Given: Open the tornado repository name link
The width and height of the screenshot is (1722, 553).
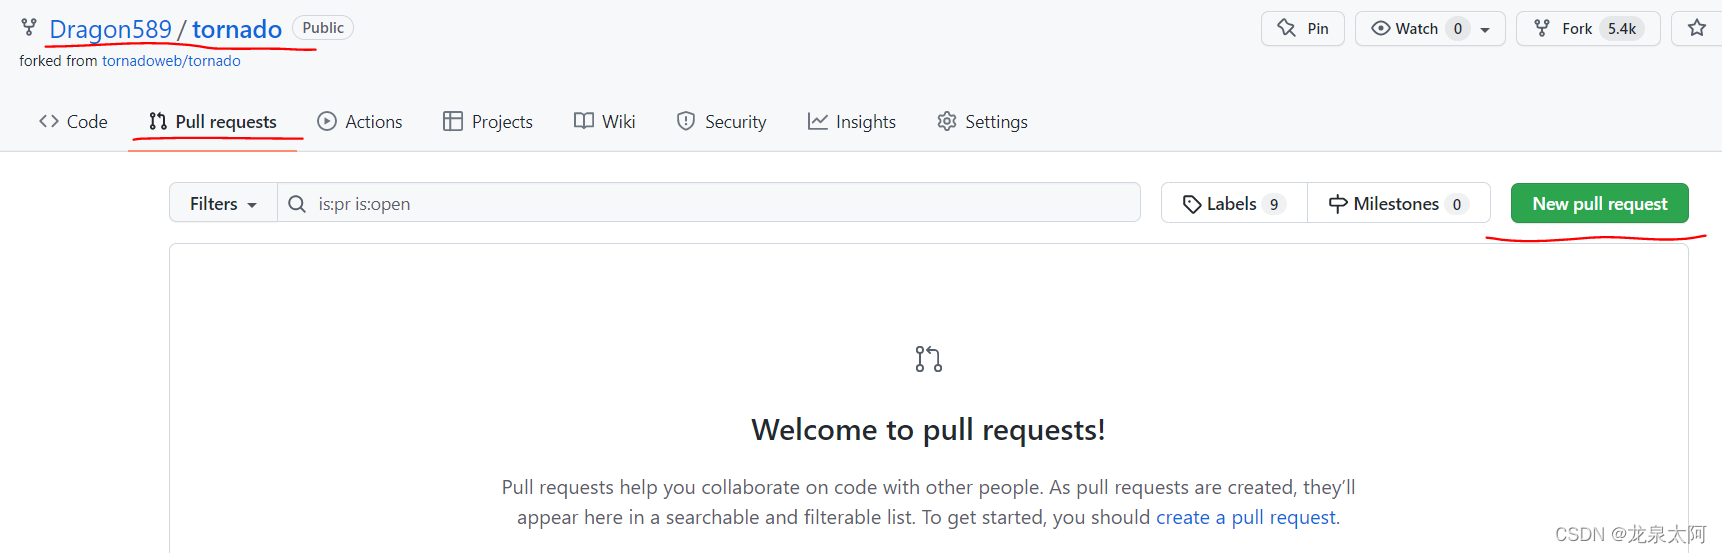Looking at the screenshot, I should 237,29.
